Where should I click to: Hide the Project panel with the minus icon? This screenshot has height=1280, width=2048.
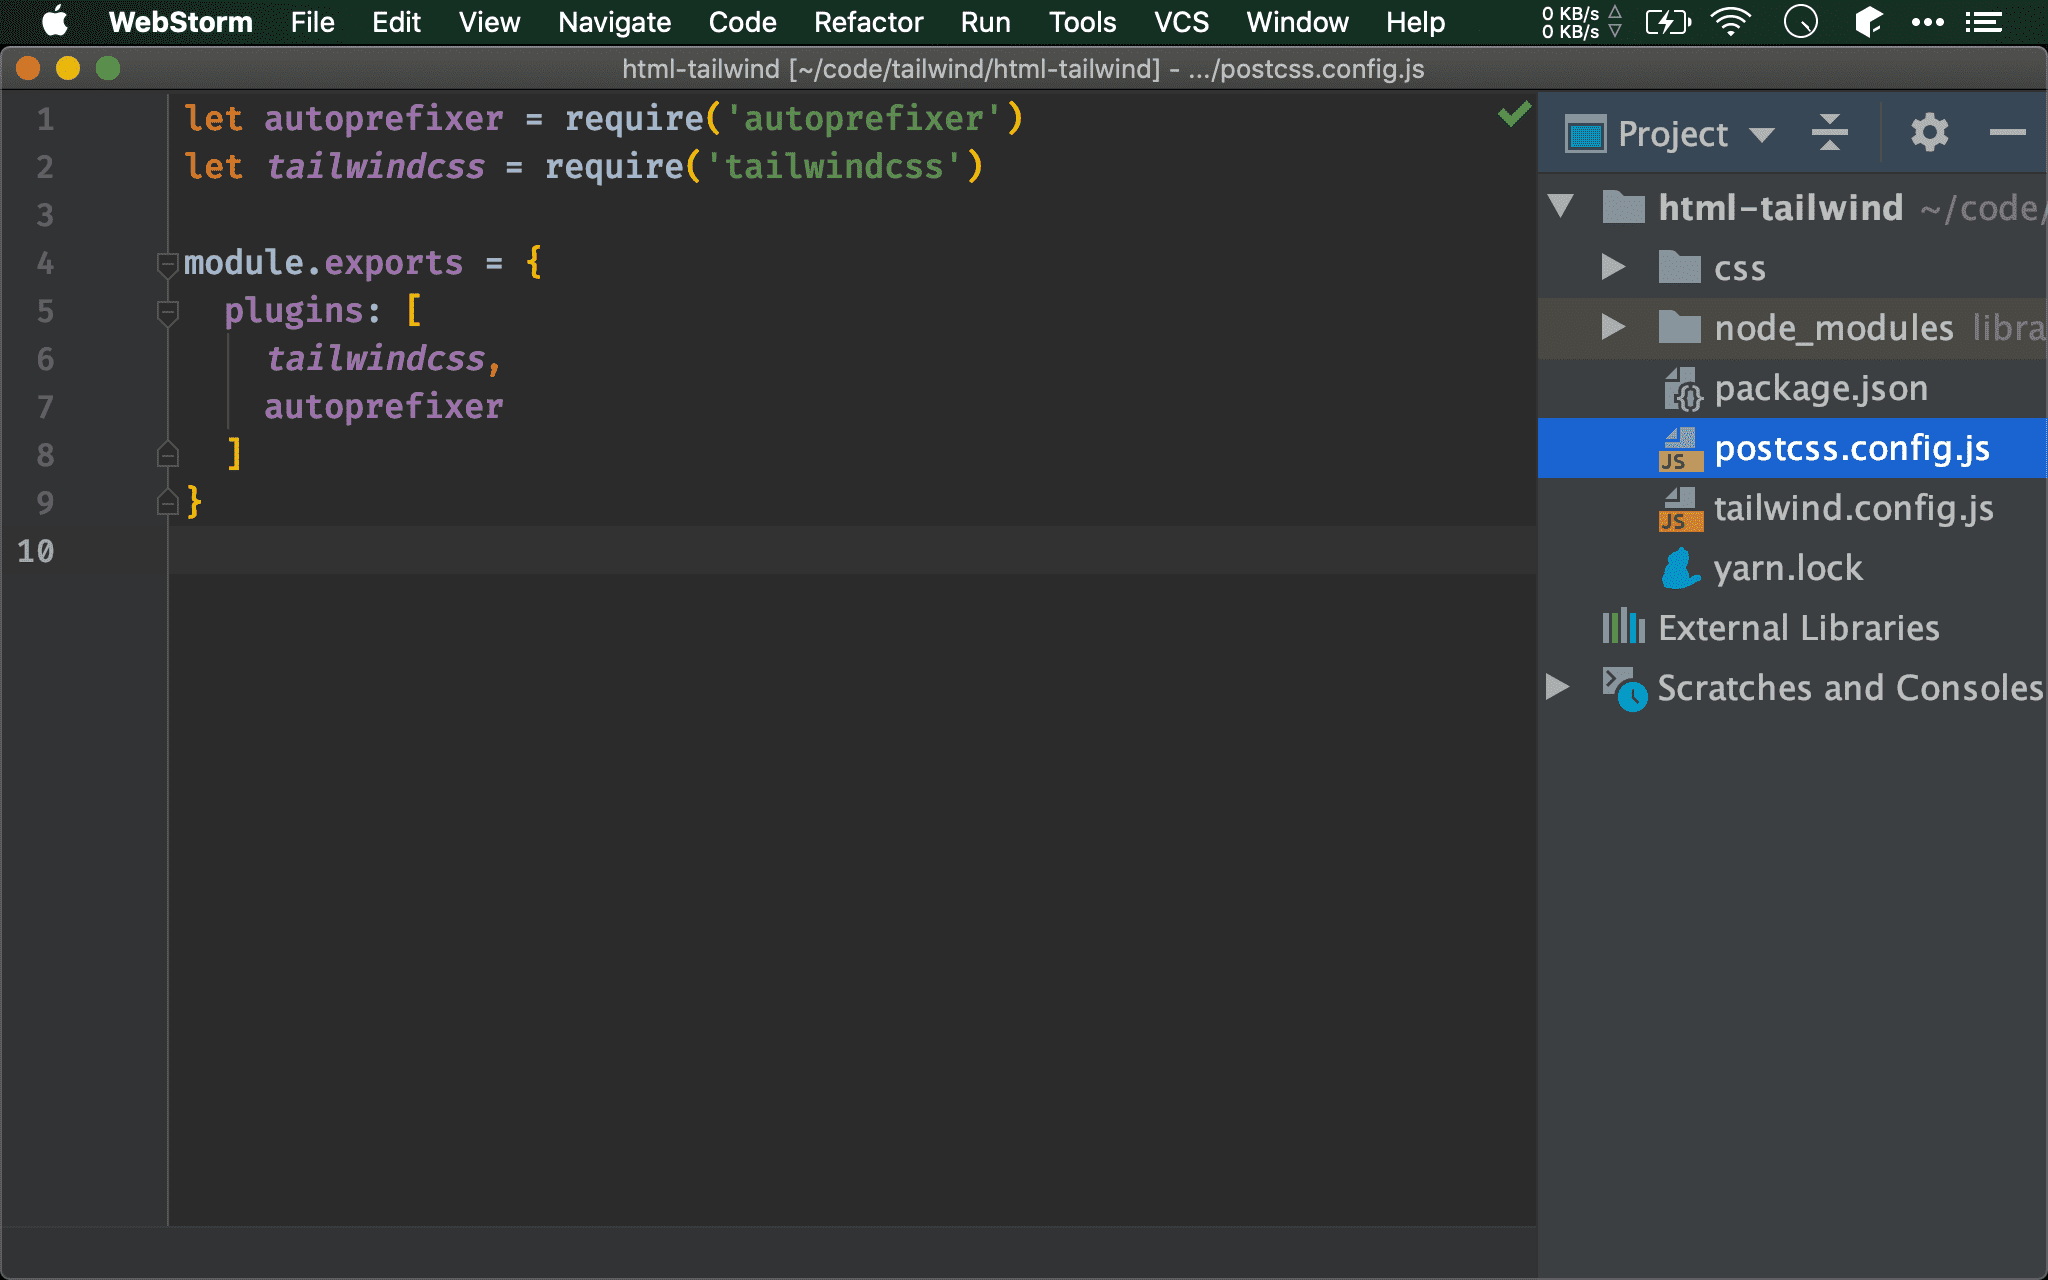[2007, 133]
